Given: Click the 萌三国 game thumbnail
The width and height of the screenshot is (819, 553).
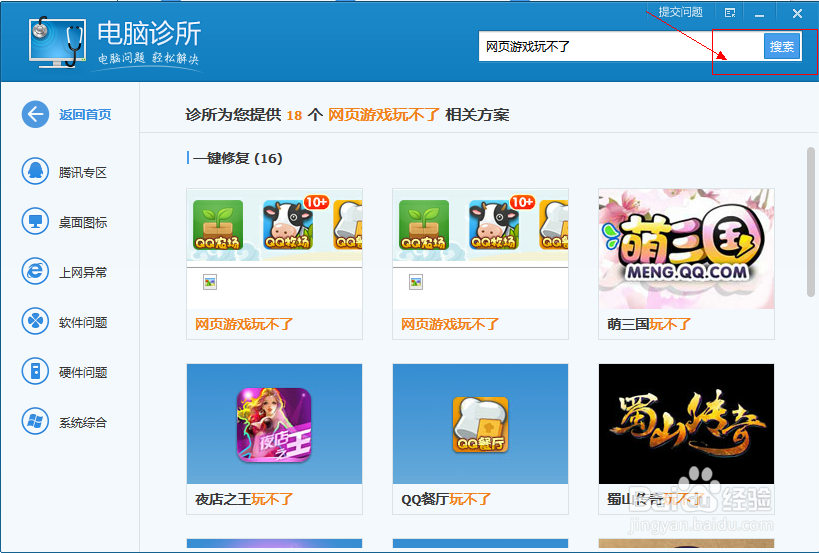Looking at the screenshot, I should (x=686, y=249).
